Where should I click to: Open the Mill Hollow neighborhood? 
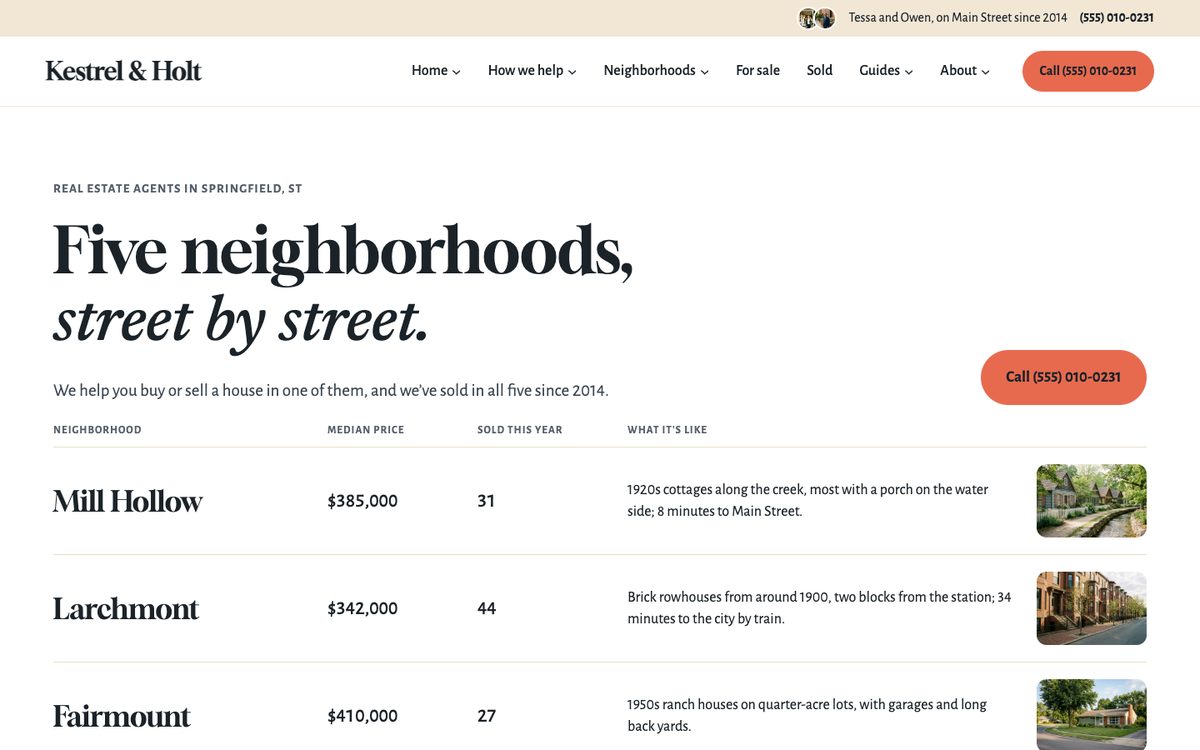[128, 501]
